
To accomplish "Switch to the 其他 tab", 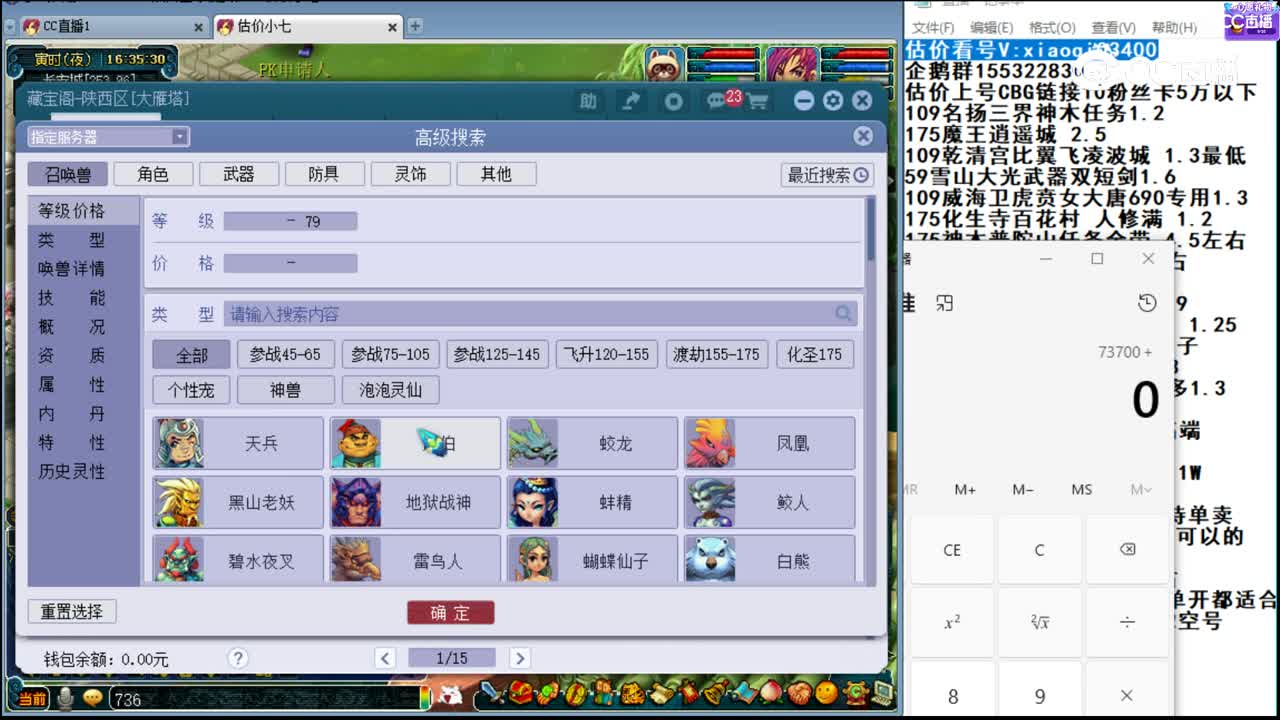I will coord(496,174).
